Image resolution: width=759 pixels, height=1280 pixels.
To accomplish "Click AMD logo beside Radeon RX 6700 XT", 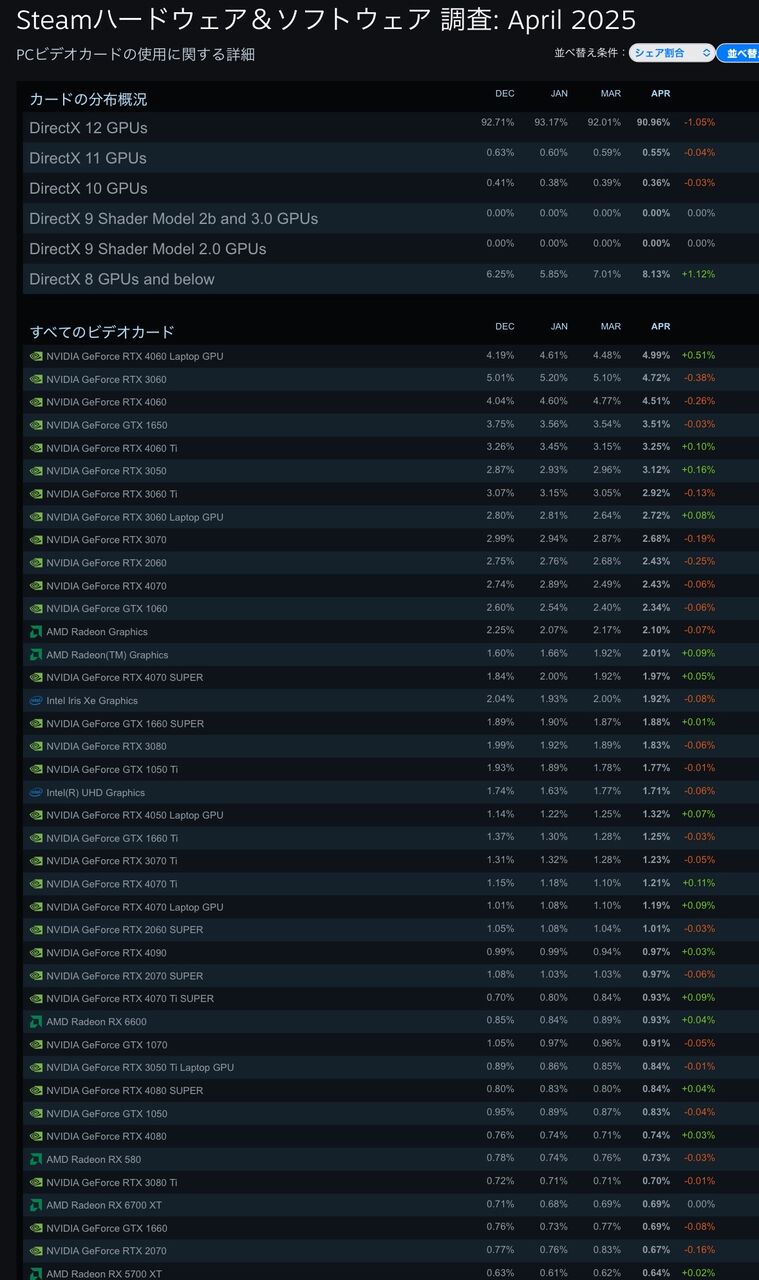I will pos(36,1205).
